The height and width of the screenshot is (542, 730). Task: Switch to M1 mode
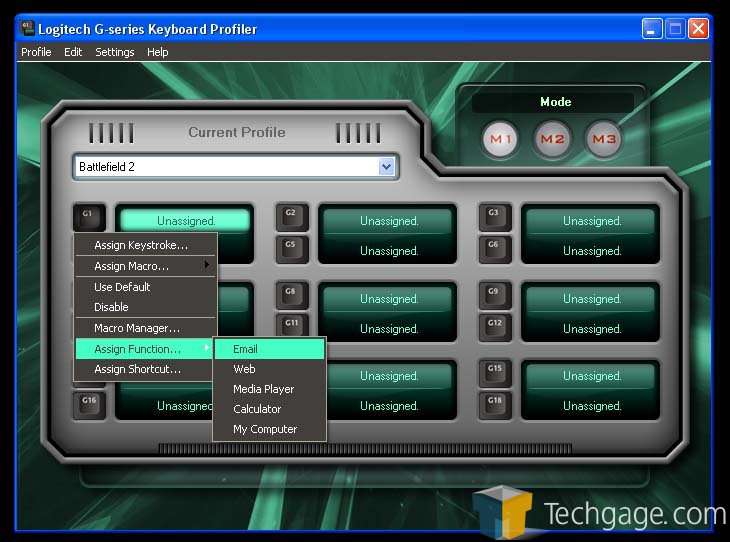[x=500, y=139]
